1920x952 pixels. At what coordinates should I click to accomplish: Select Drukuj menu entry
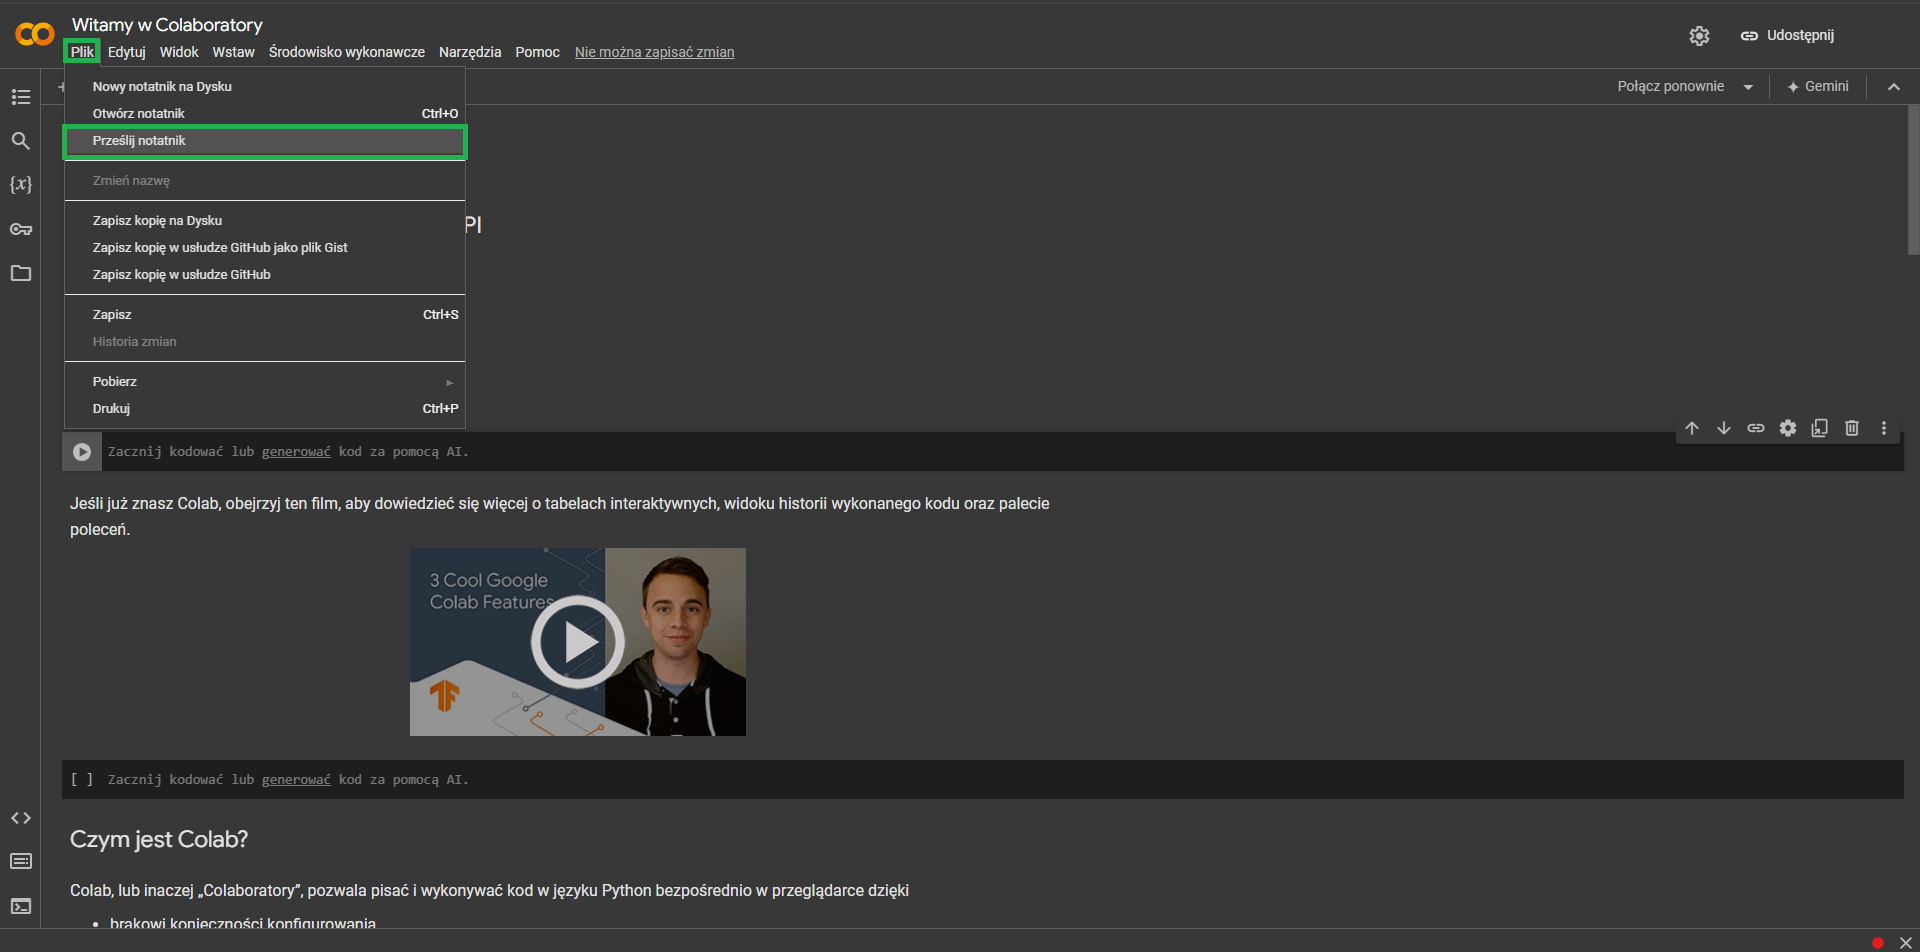pyautogui.click(x=265, y=409)
